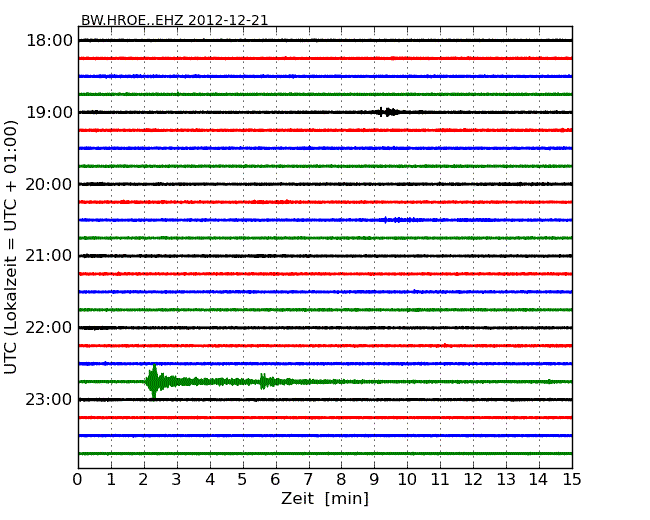650x520 pixels.
Task: Click the 23:00 time label
Action: [49, 399]
